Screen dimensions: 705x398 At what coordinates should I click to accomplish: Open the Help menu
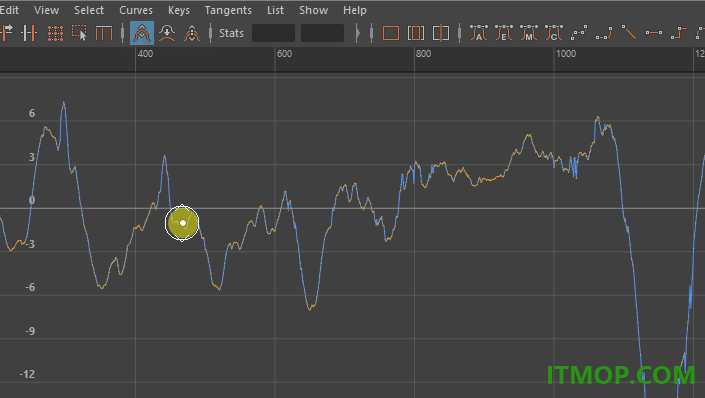coord(355,10)
